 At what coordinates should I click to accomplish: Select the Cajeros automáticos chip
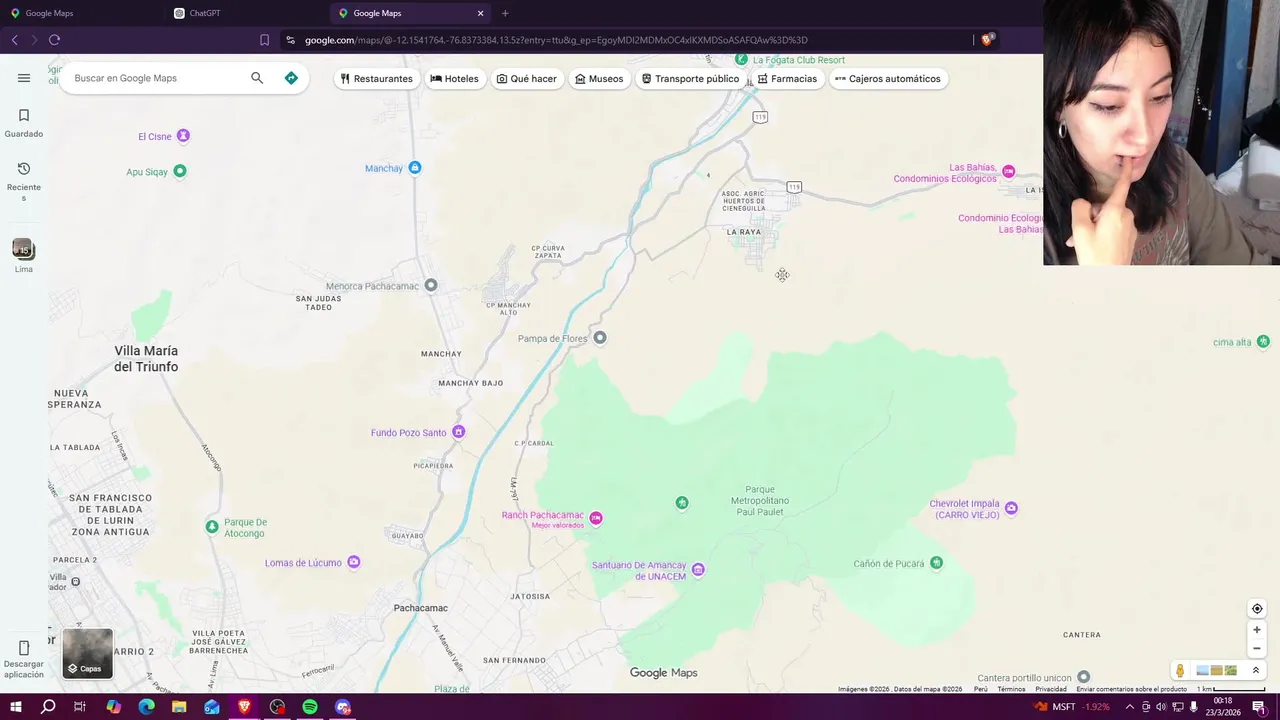887,79
